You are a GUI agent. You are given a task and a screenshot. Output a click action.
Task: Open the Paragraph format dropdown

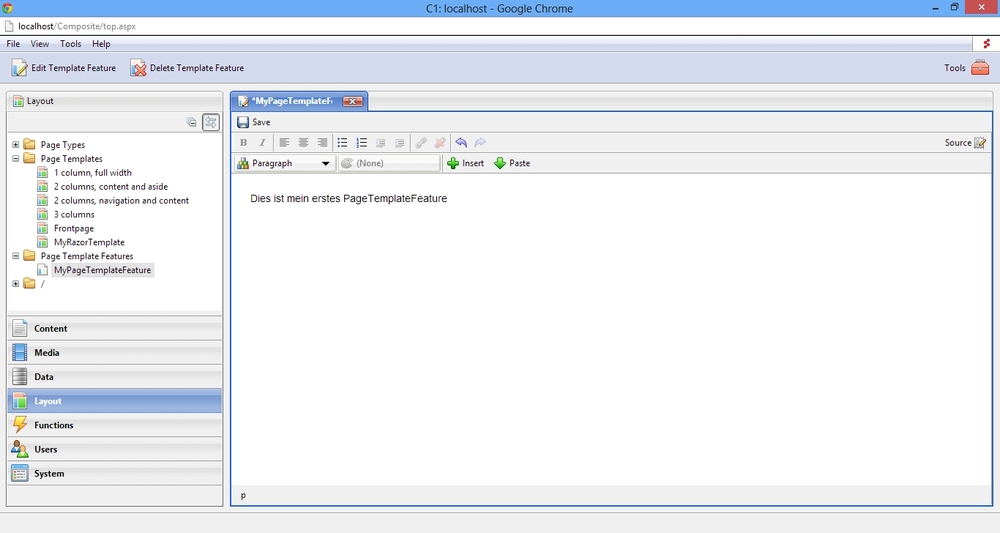coord(284,163)
